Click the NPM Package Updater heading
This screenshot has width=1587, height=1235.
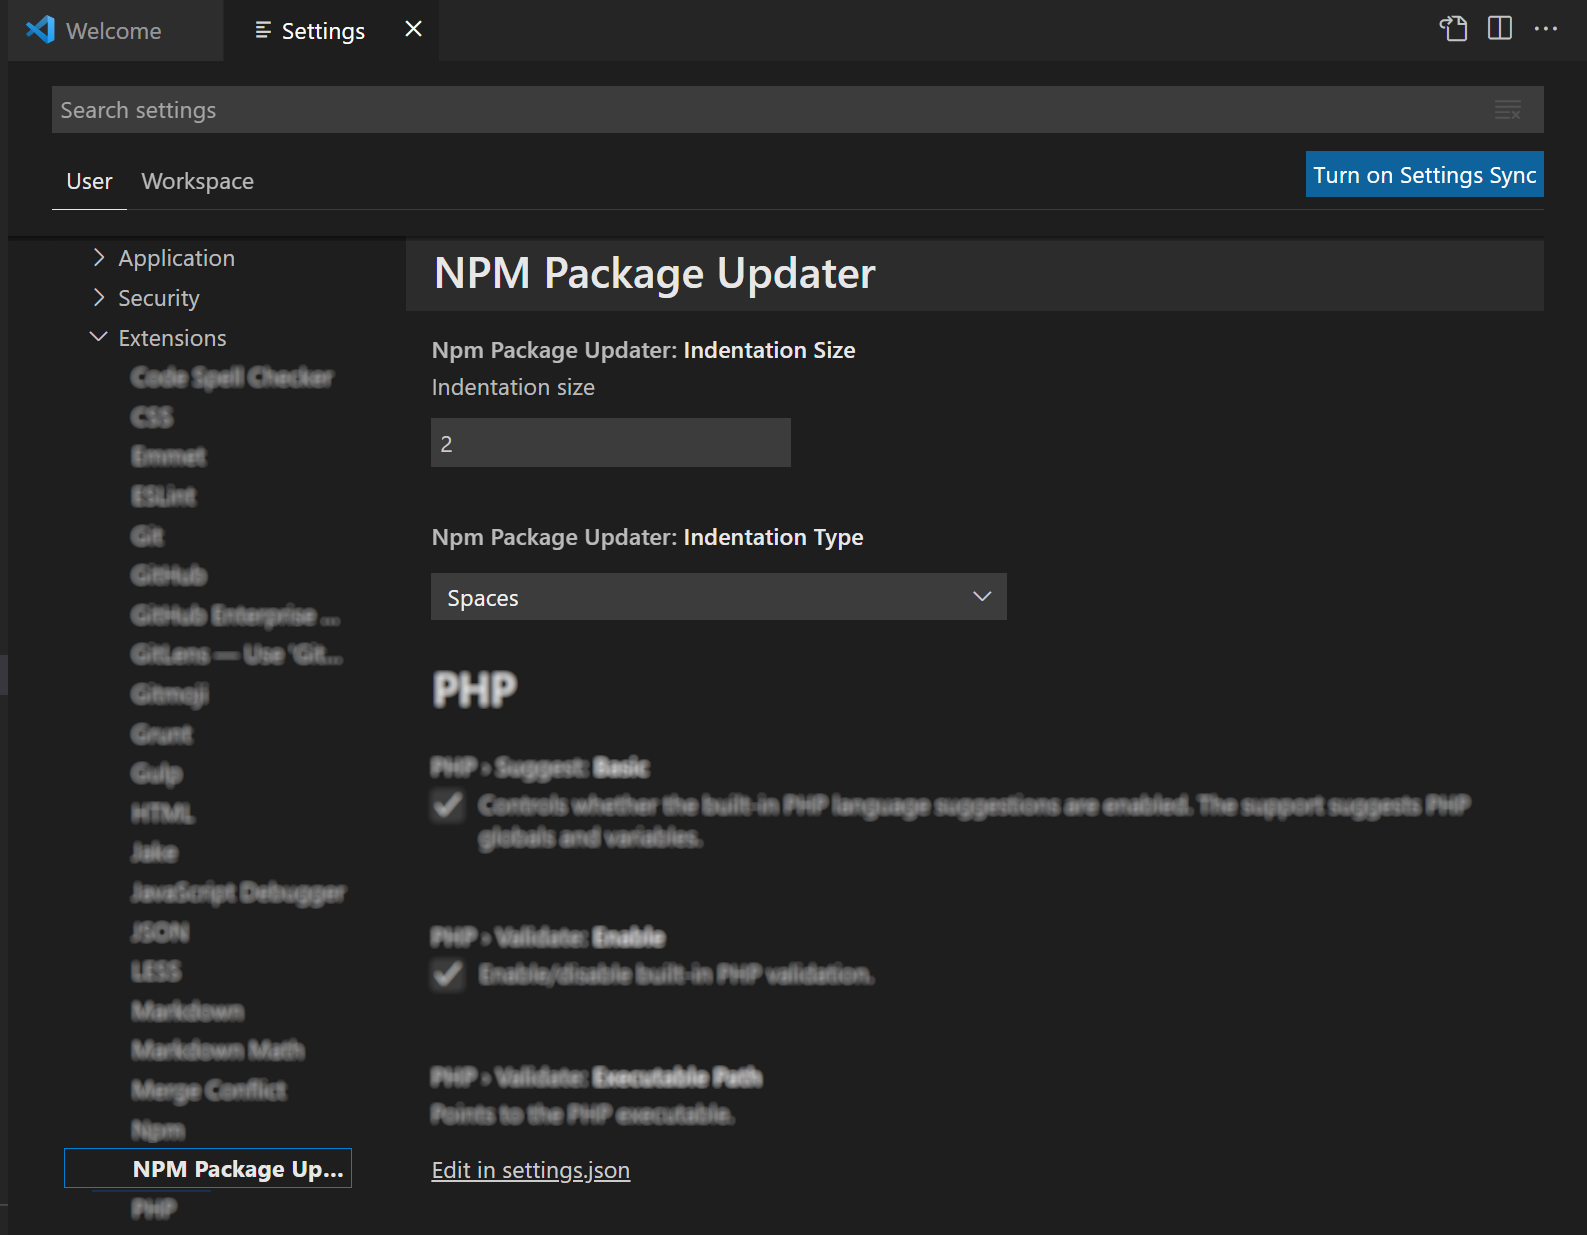[x=655, y=273]
